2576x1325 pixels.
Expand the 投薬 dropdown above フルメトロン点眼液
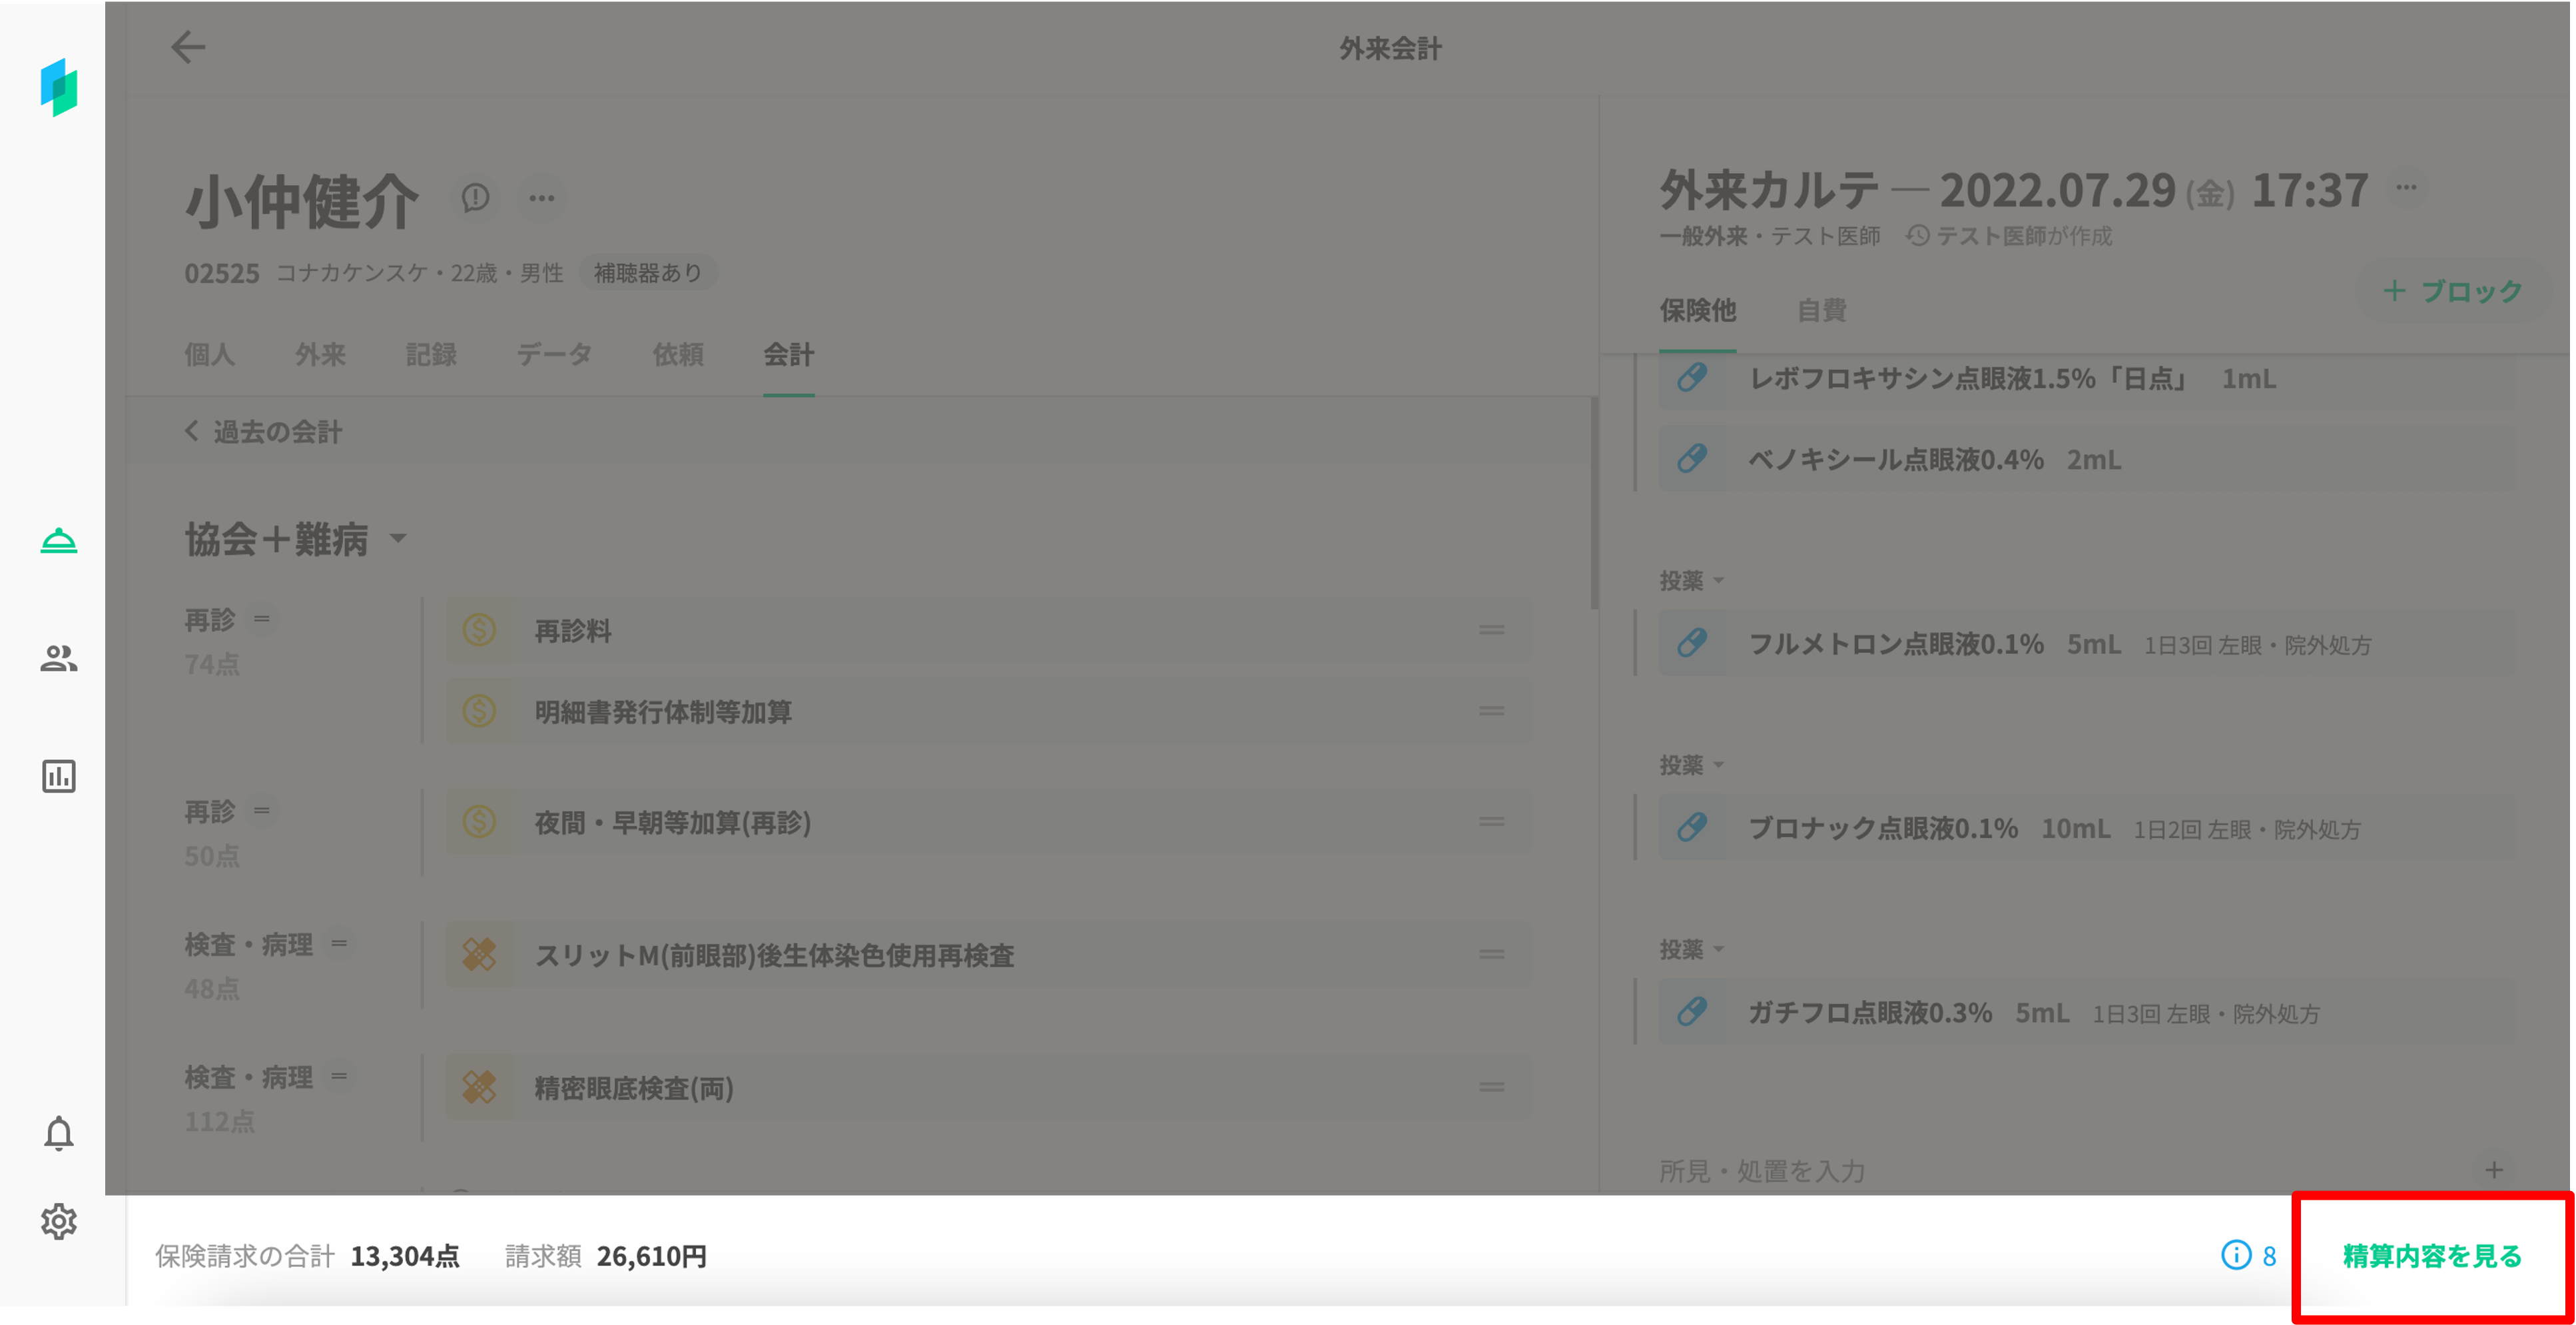click(1692, 581)
